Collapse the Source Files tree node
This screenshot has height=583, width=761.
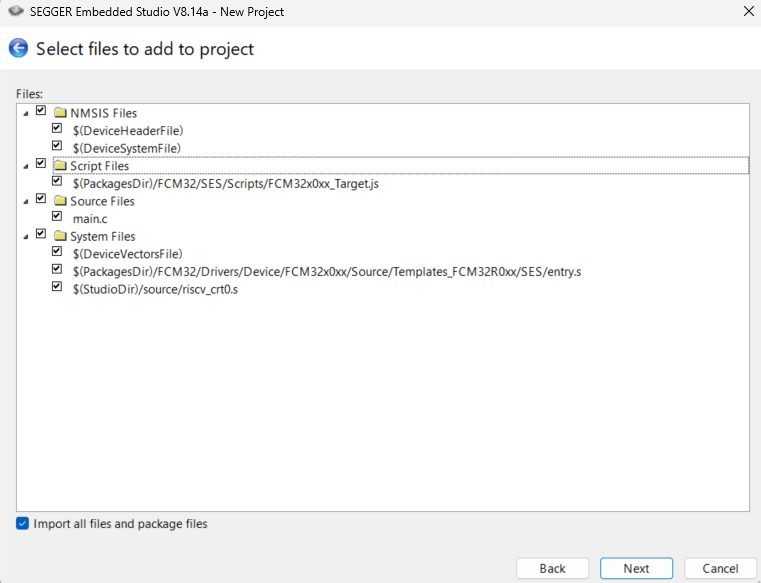(x=25, y=201)
